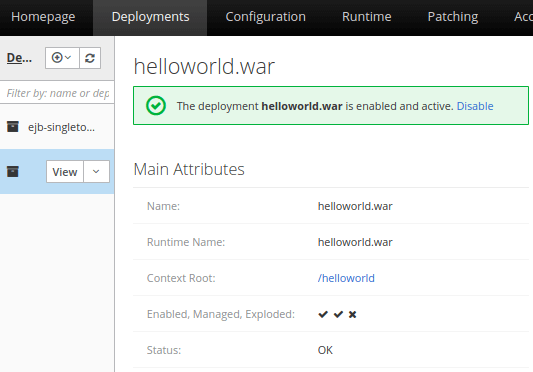Screen dimensions: 533x372
Task: Click the Disable link
Action: [x=475, y=106]
